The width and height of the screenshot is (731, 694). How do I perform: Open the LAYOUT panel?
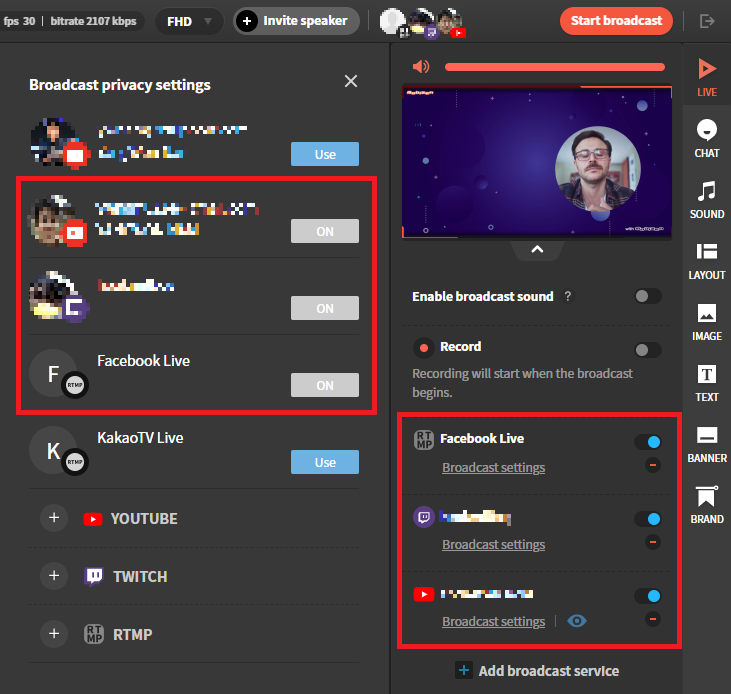click(x=707, y=261)
